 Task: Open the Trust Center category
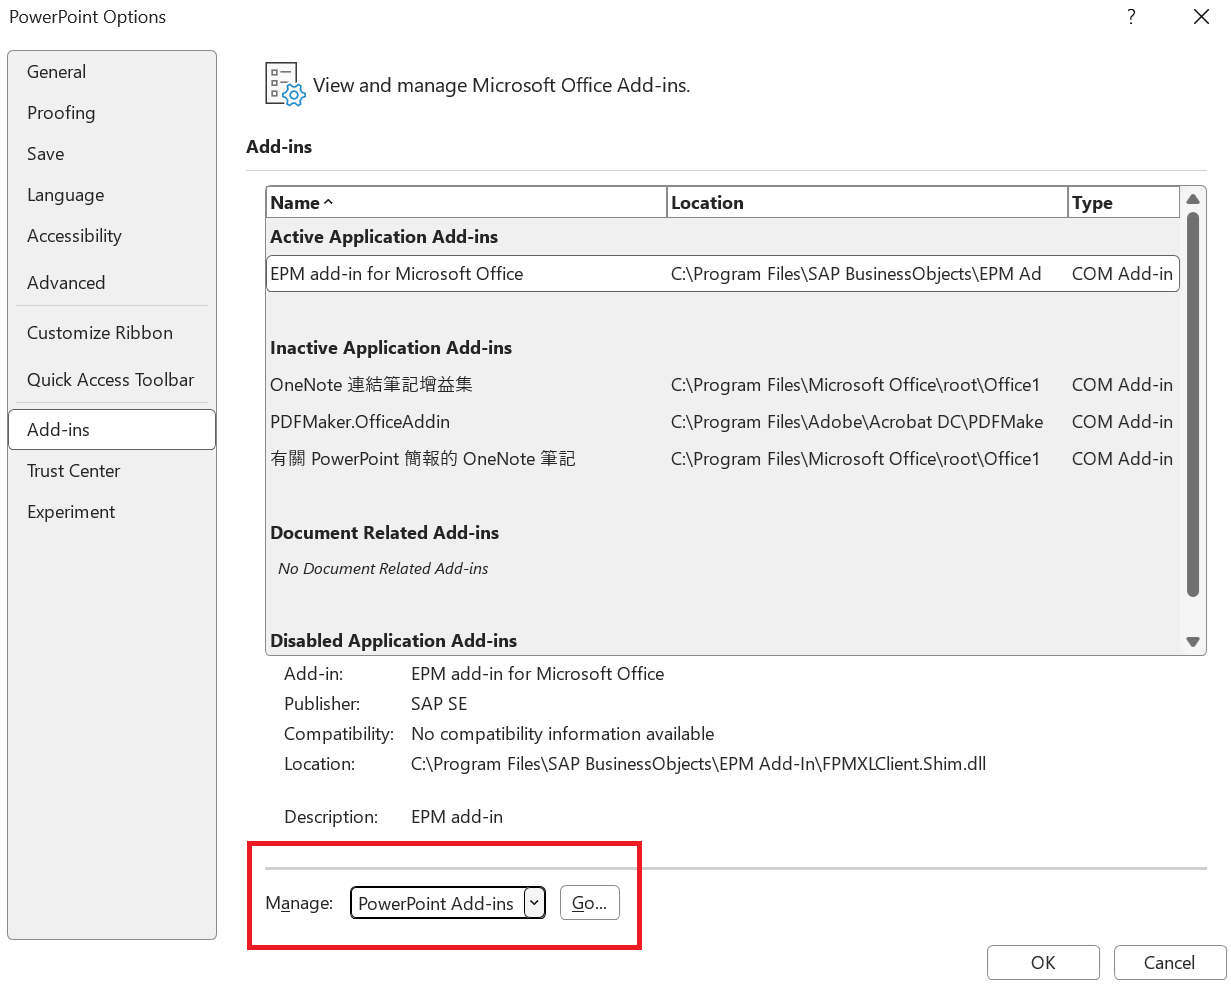pyautogui.click(x=111, y=471)
